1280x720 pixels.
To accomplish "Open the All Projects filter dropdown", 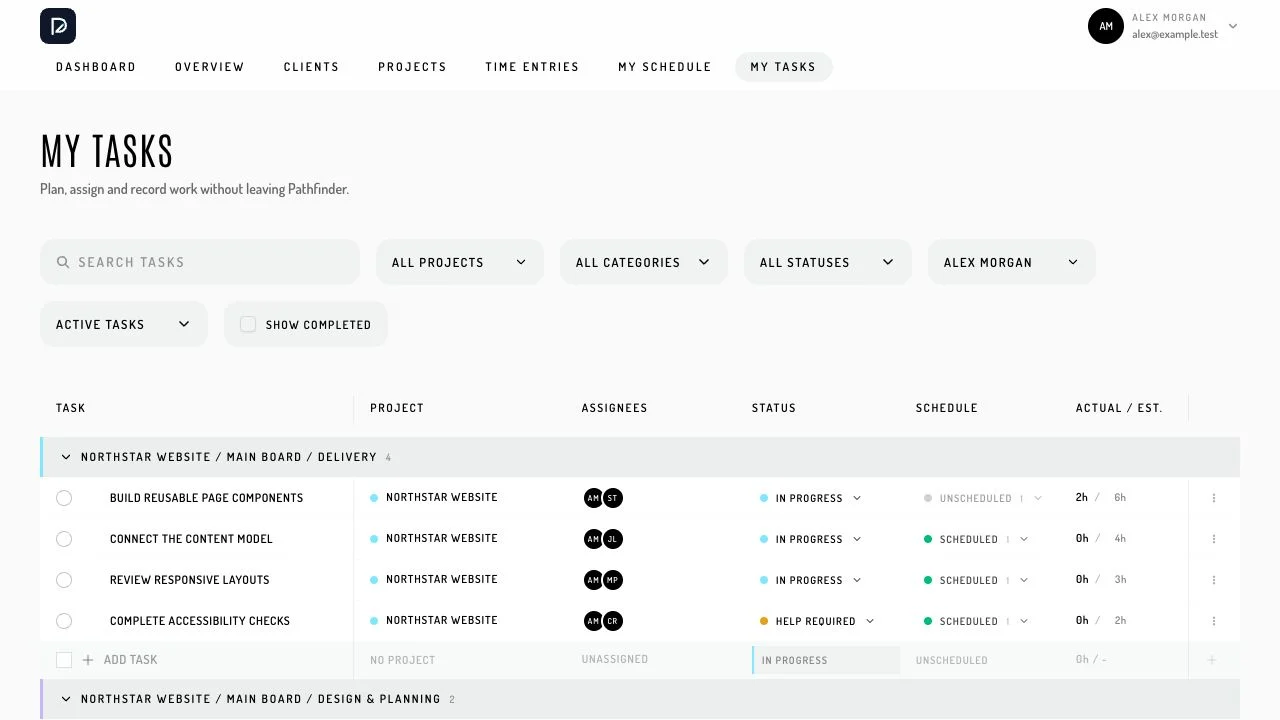I will pyautogui.click(x=460, y=262).
